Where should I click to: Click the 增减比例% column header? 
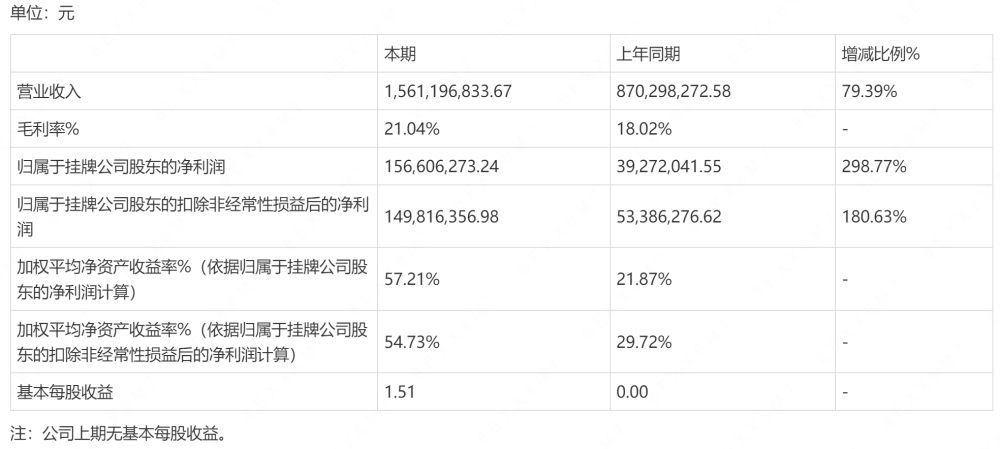pyautogui.click(x=880, y=54)
